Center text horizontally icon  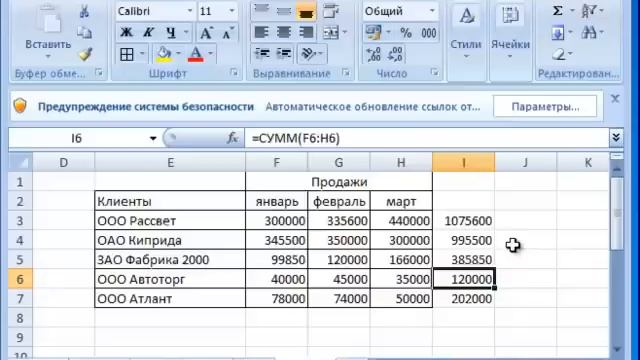click(284, 32)
